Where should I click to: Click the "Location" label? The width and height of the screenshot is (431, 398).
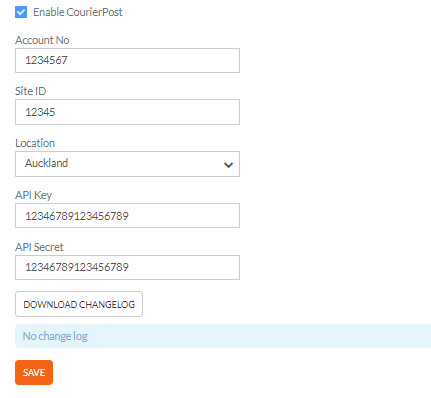pos(35,143)
